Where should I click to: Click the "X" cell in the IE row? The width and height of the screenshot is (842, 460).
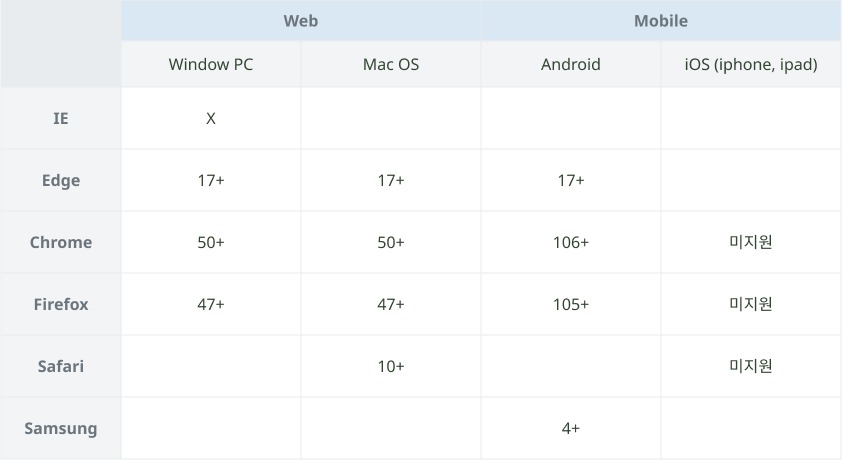(211, 118)
